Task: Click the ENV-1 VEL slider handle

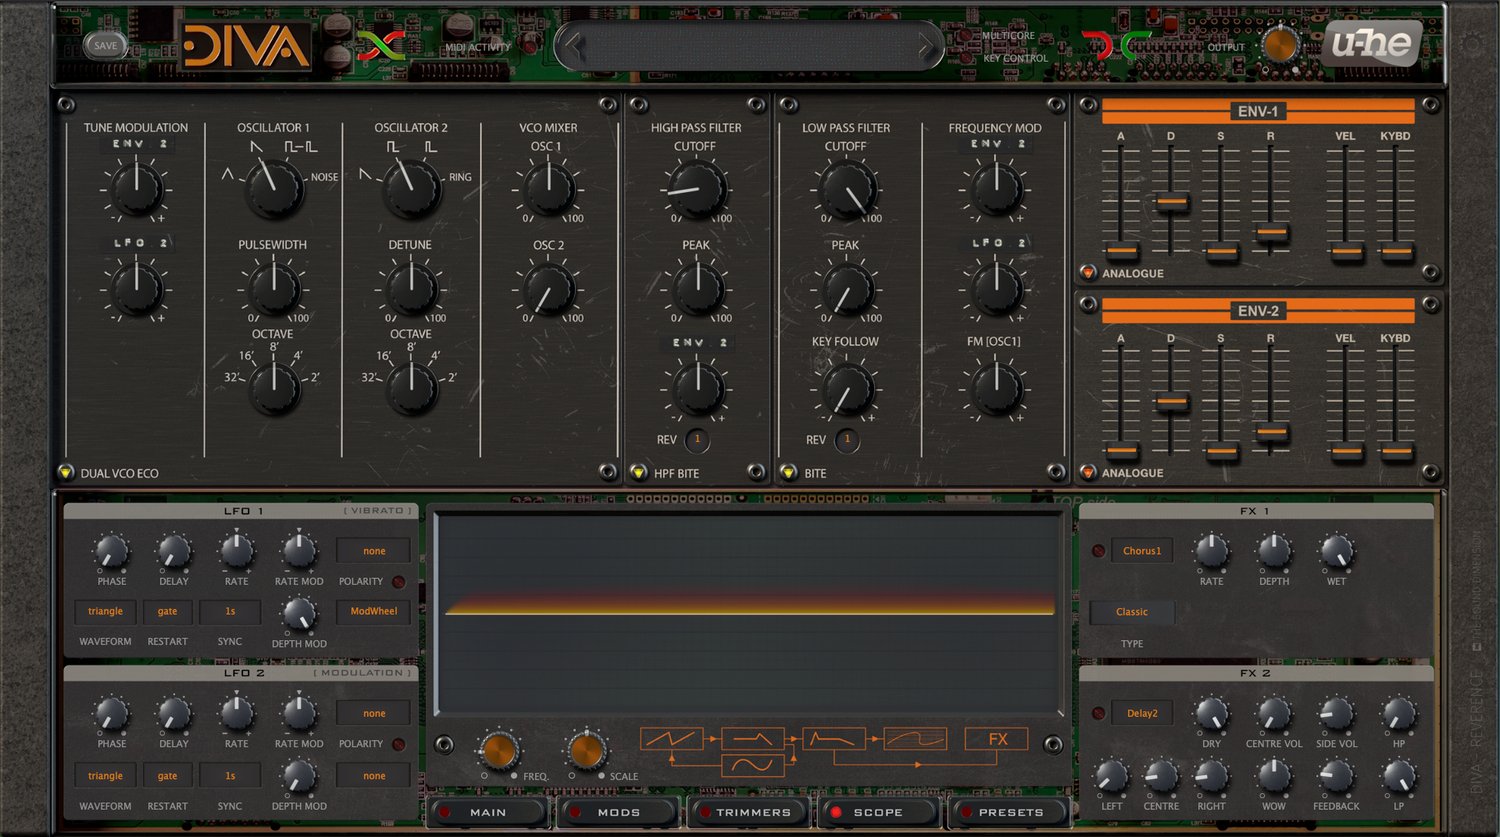Action: pos(1346,250)
